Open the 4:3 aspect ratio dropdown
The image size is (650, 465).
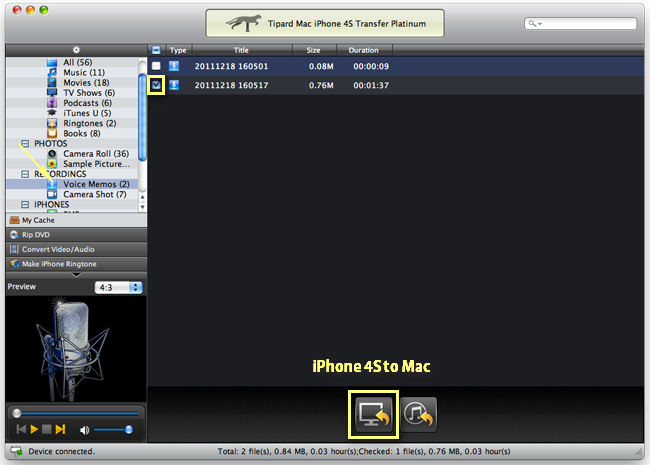tap(119, 287)
